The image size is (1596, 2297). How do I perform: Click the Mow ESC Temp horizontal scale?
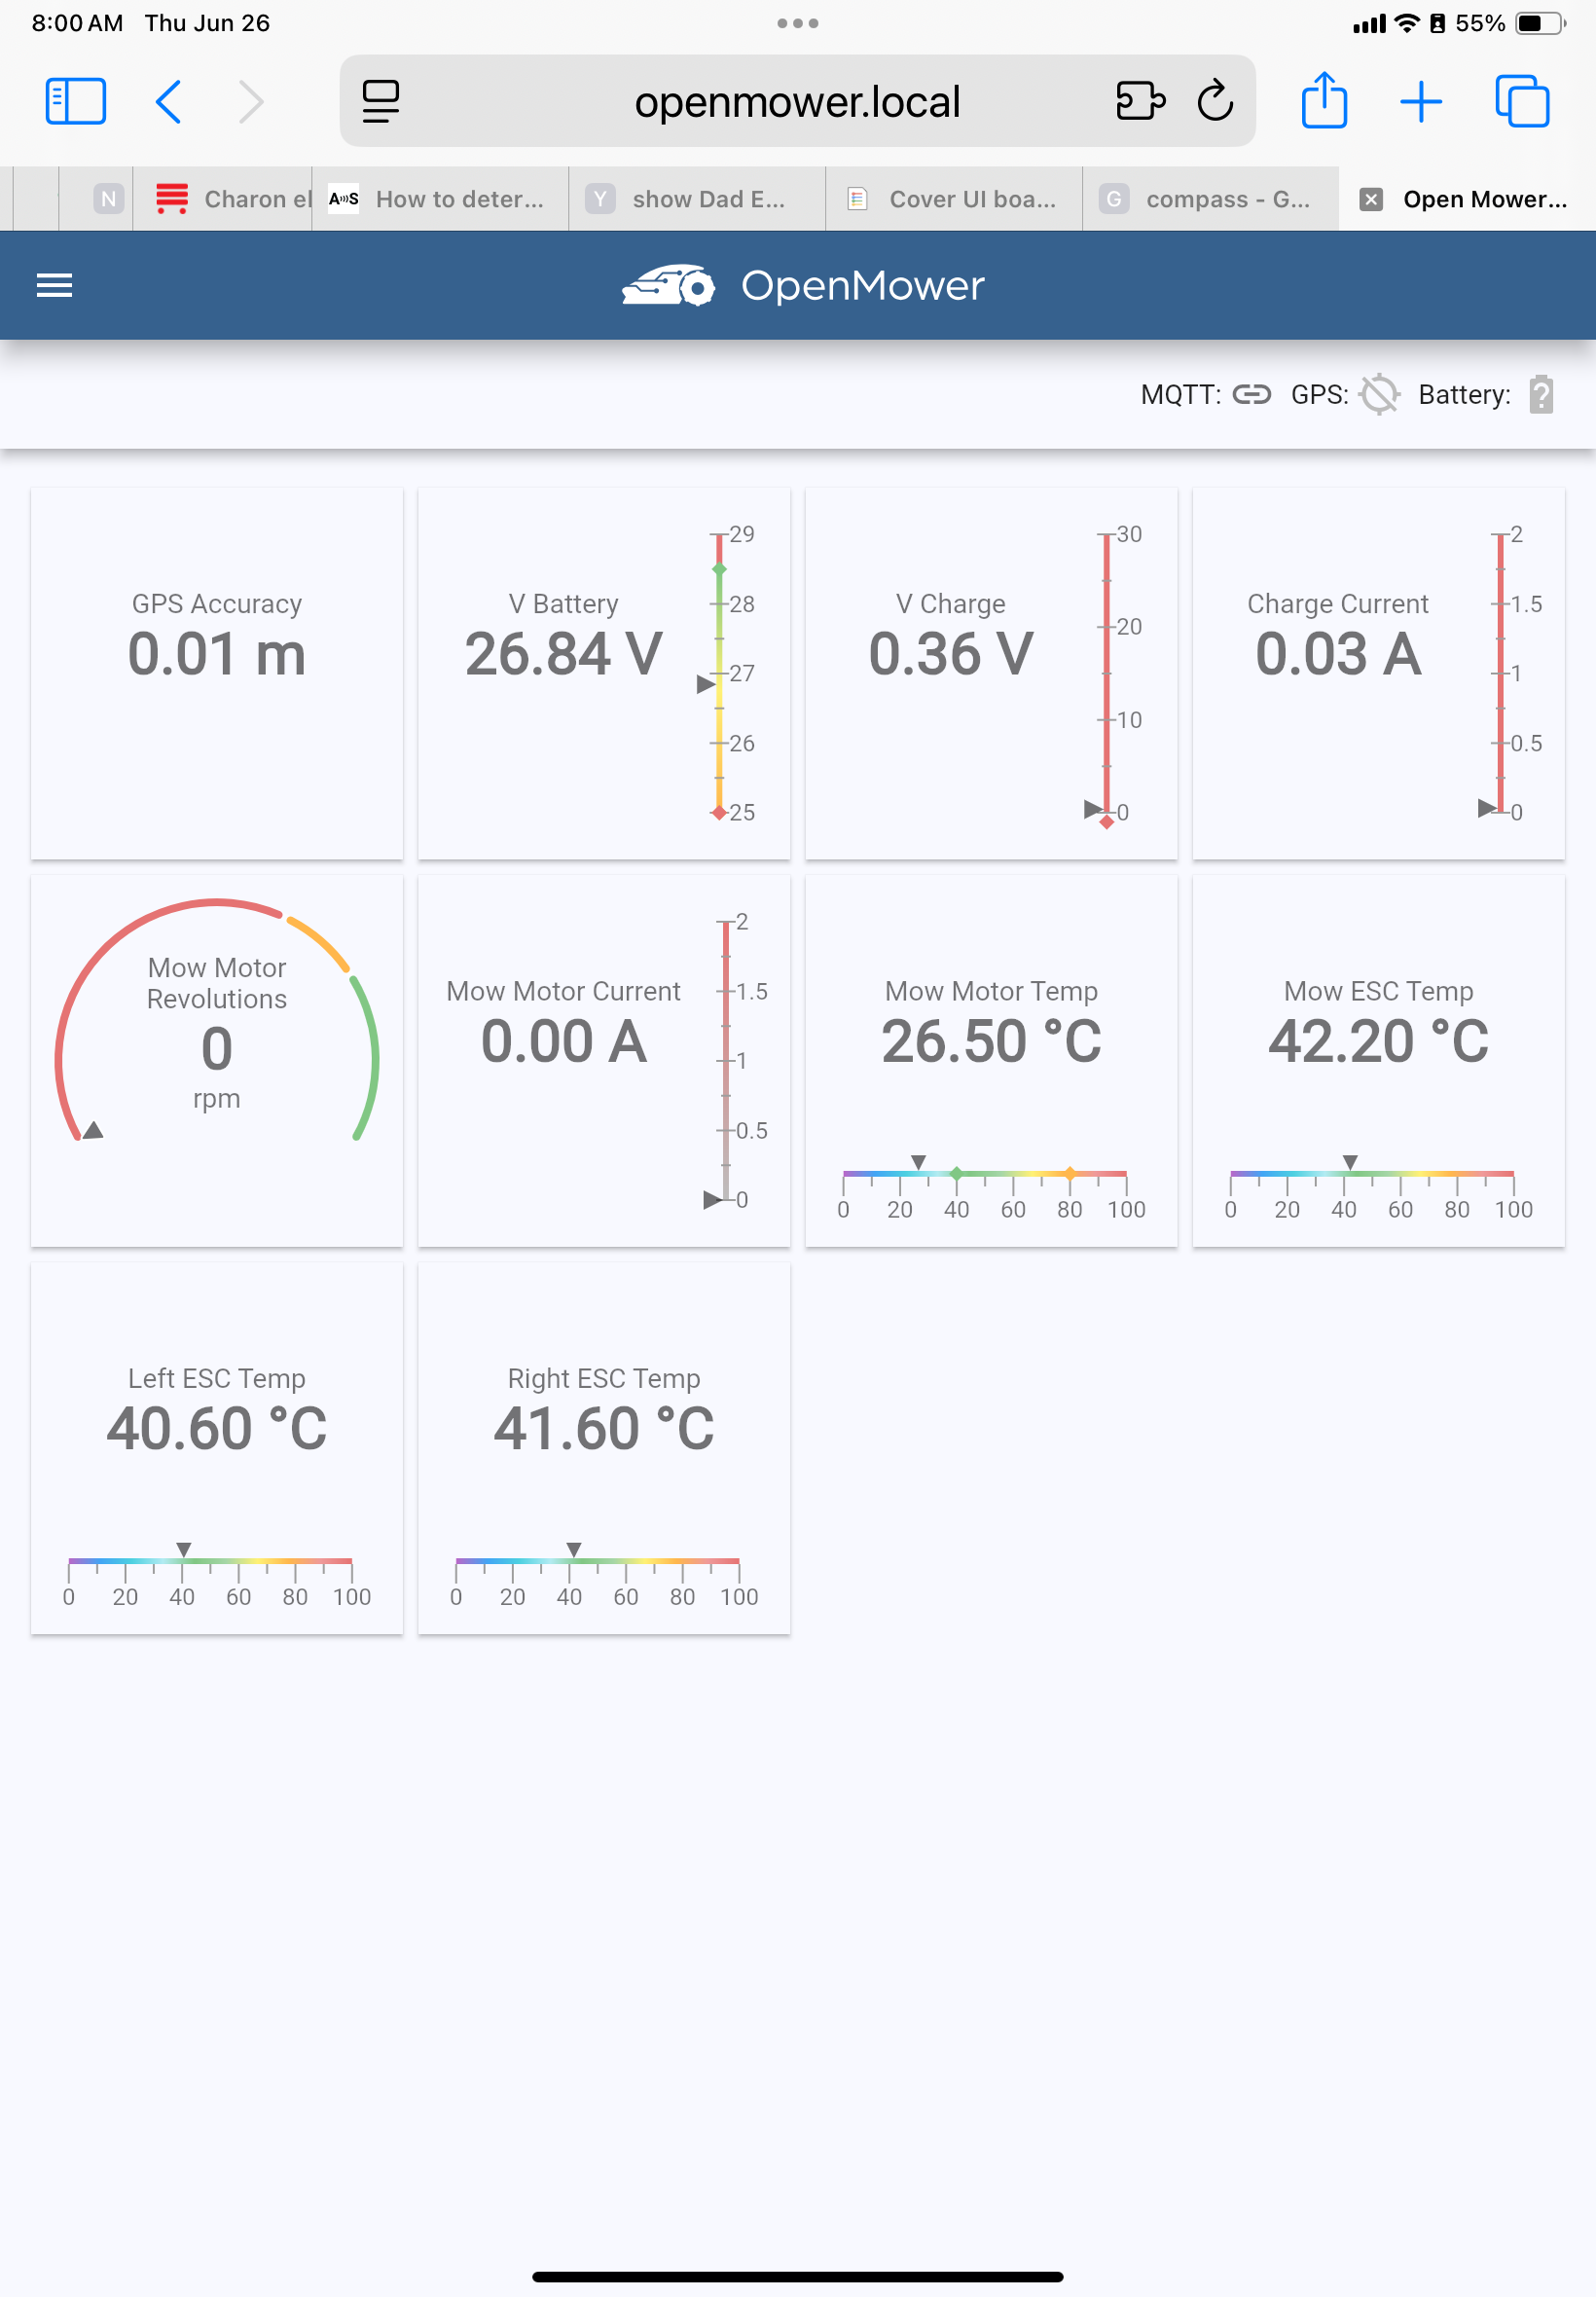click(1378, 1188)
